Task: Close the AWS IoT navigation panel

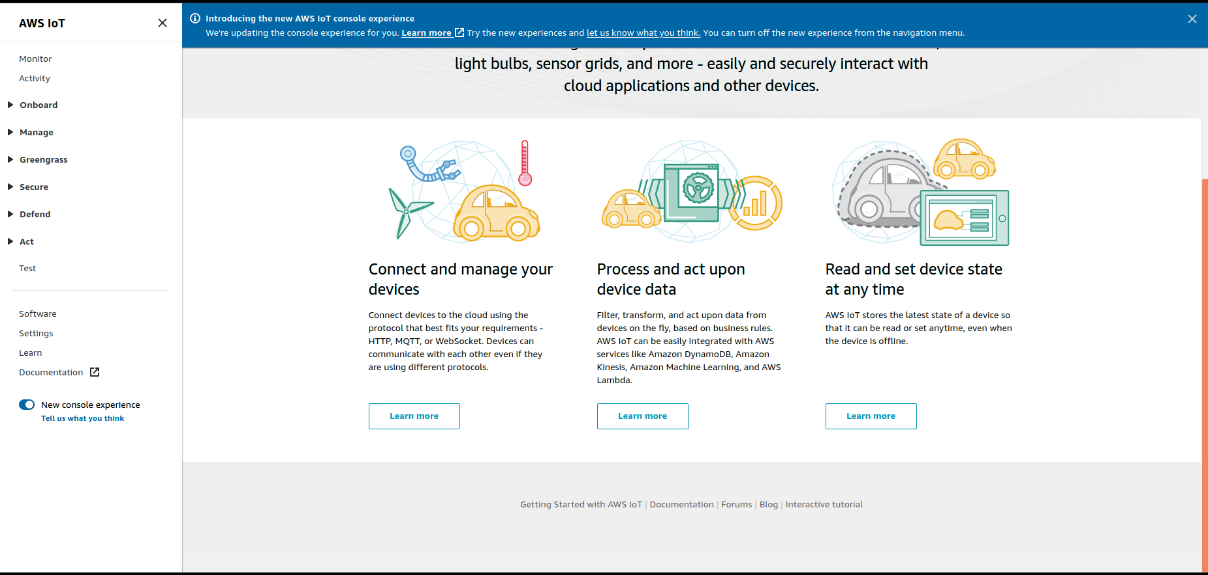Action: (162, 23)
